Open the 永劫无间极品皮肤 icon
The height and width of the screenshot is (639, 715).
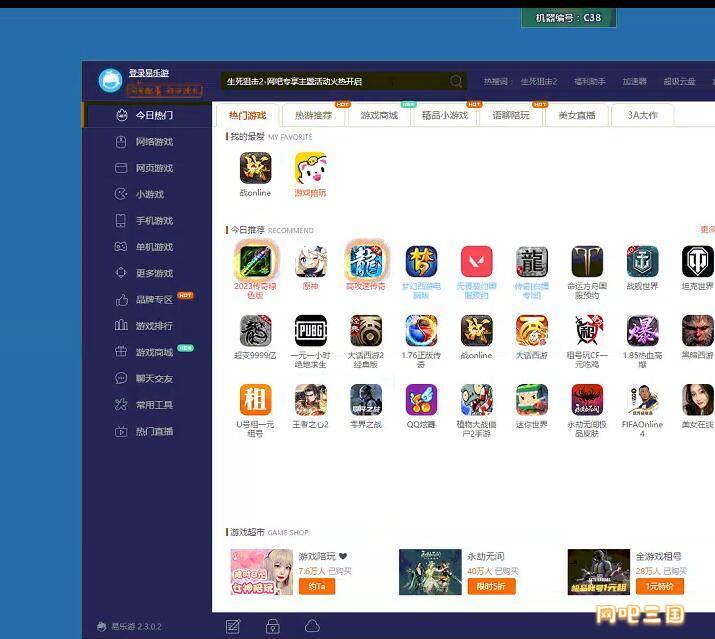click(x=587, y=400)
